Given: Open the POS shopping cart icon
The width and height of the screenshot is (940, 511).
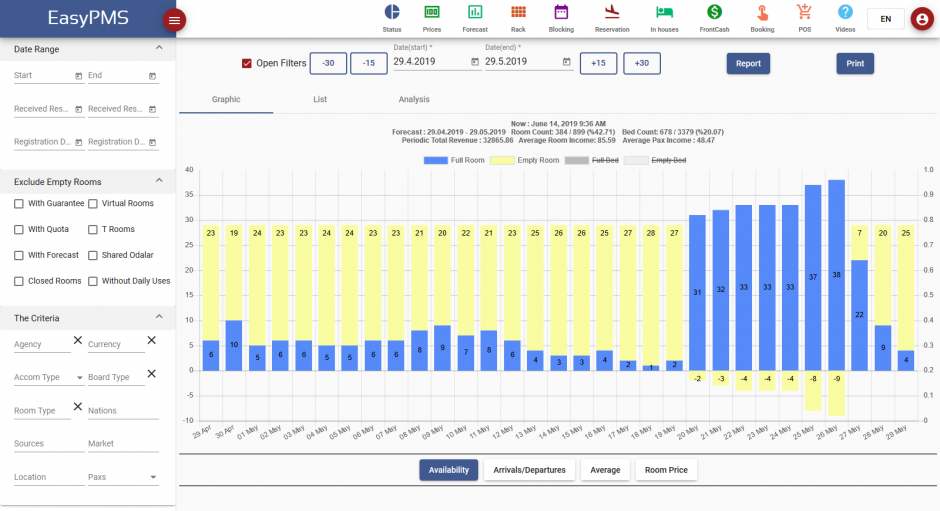Looking at the screenshot, I should pyautogui.click(x=804, y=12).
